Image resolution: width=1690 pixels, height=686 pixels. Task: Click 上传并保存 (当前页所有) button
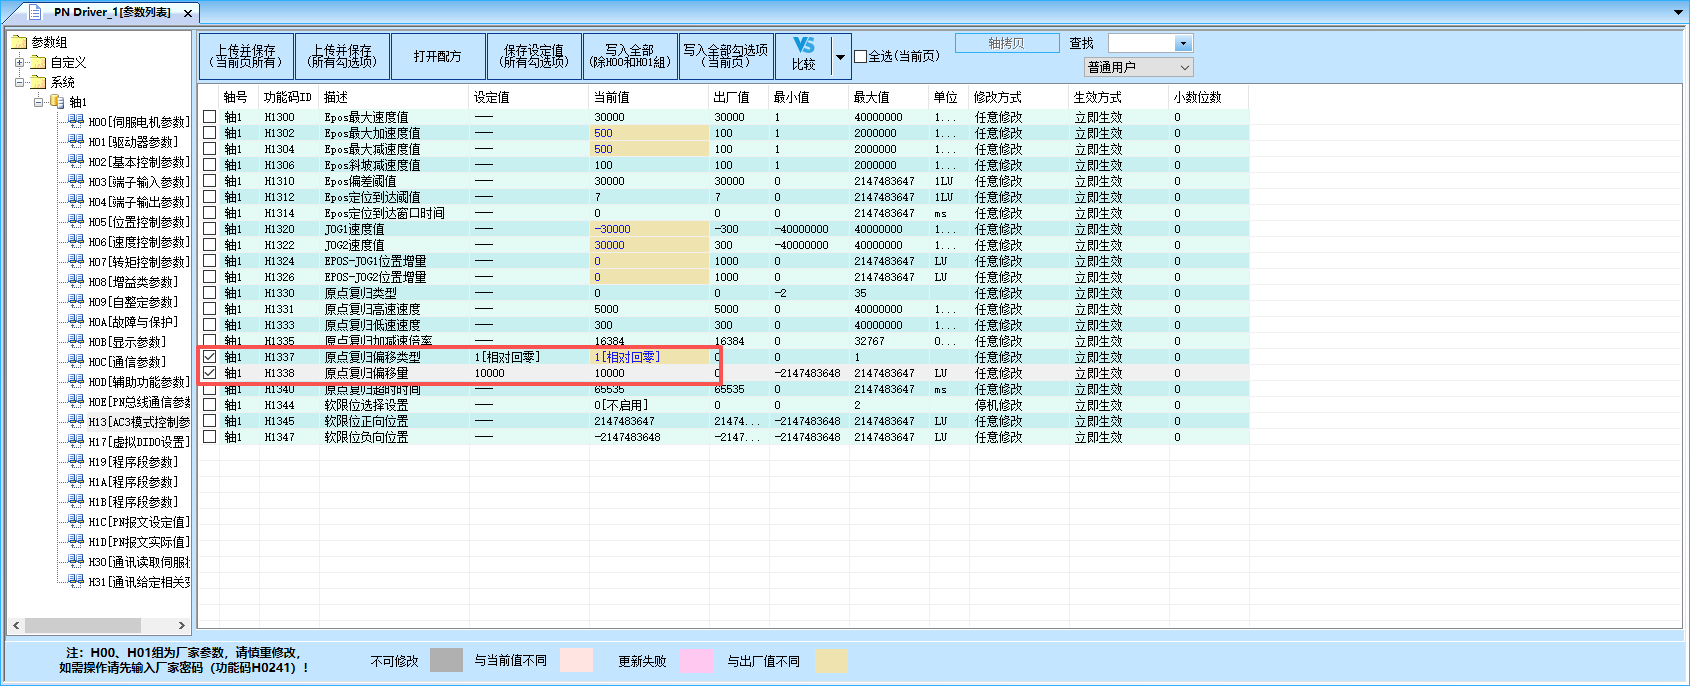(246, 56)
